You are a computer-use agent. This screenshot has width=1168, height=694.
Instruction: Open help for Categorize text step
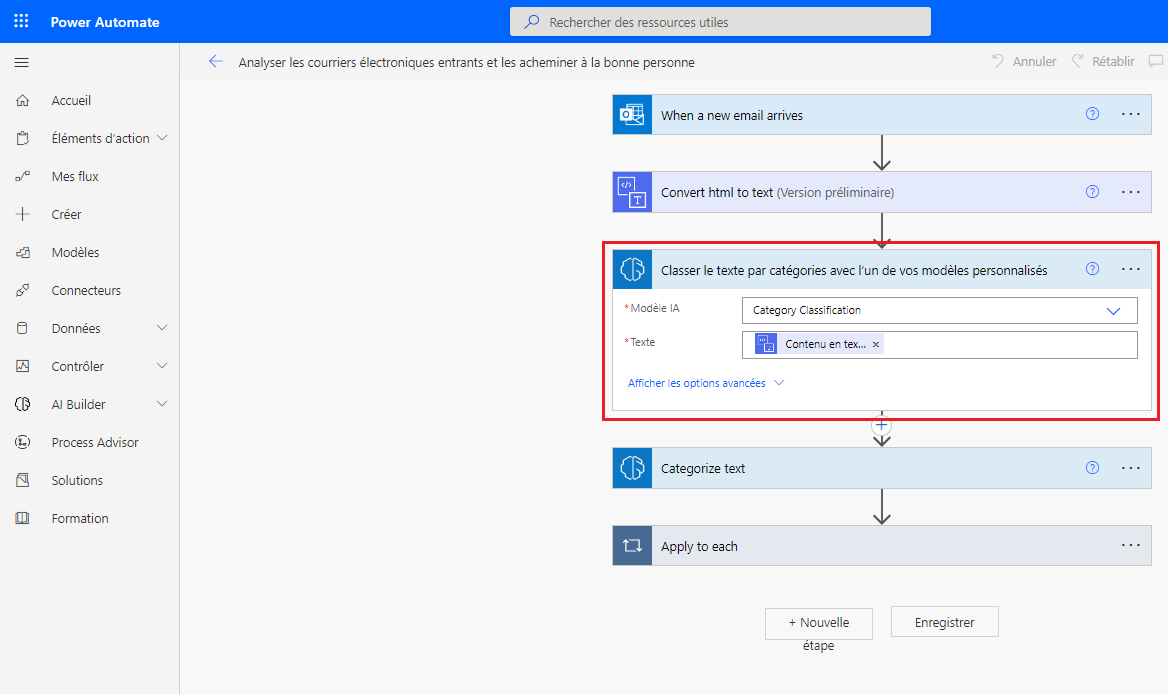click(x=1092, y=468)
